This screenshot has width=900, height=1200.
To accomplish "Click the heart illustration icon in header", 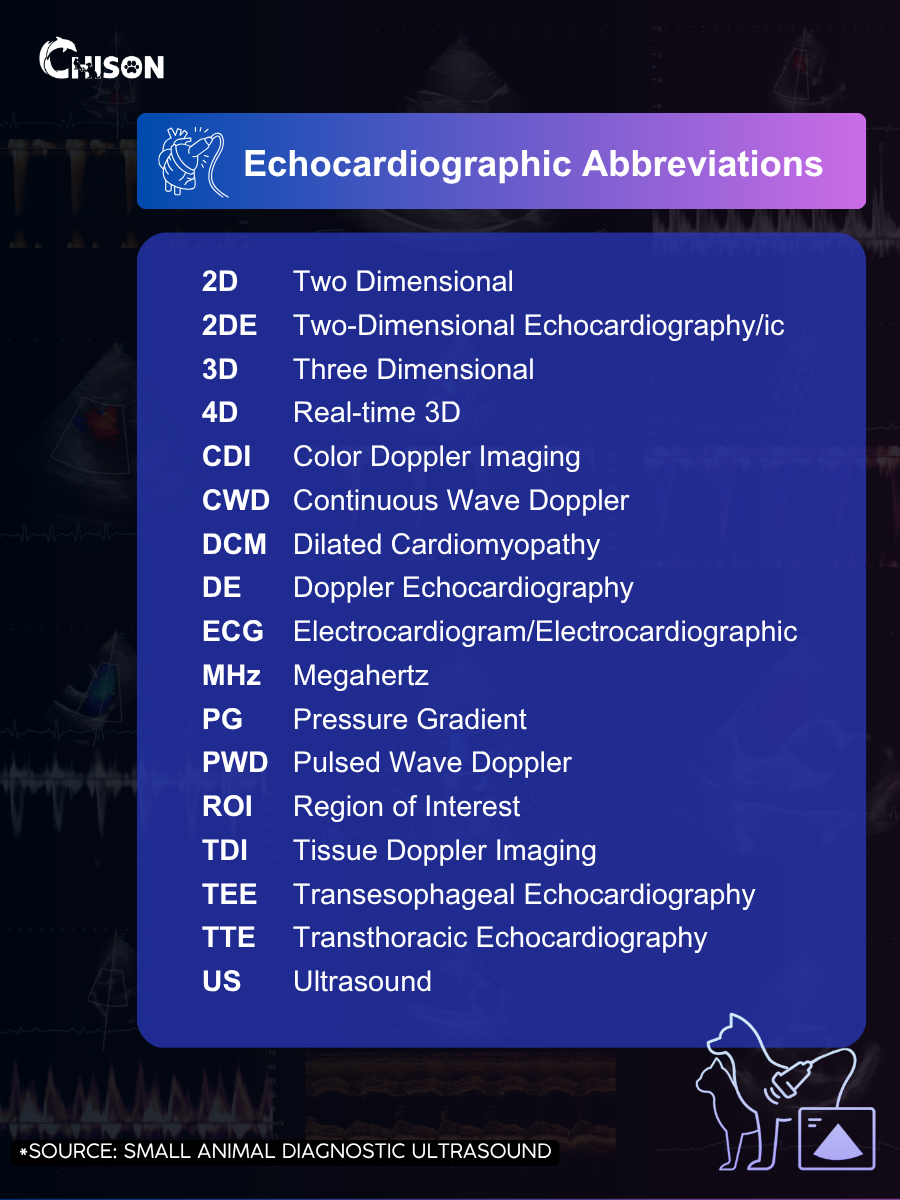I will tap(193, 161).
